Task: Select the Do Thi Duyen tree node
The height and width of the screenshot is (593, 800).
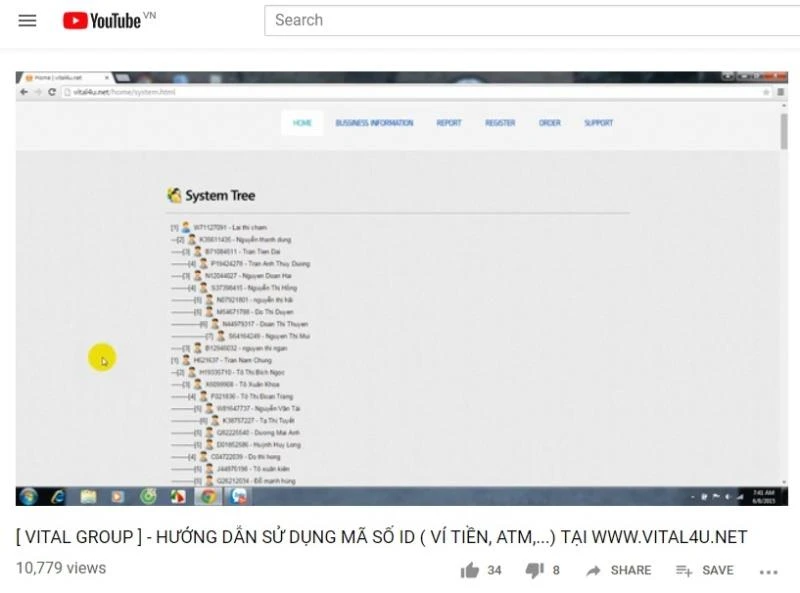Action: (x=255, y=312)
